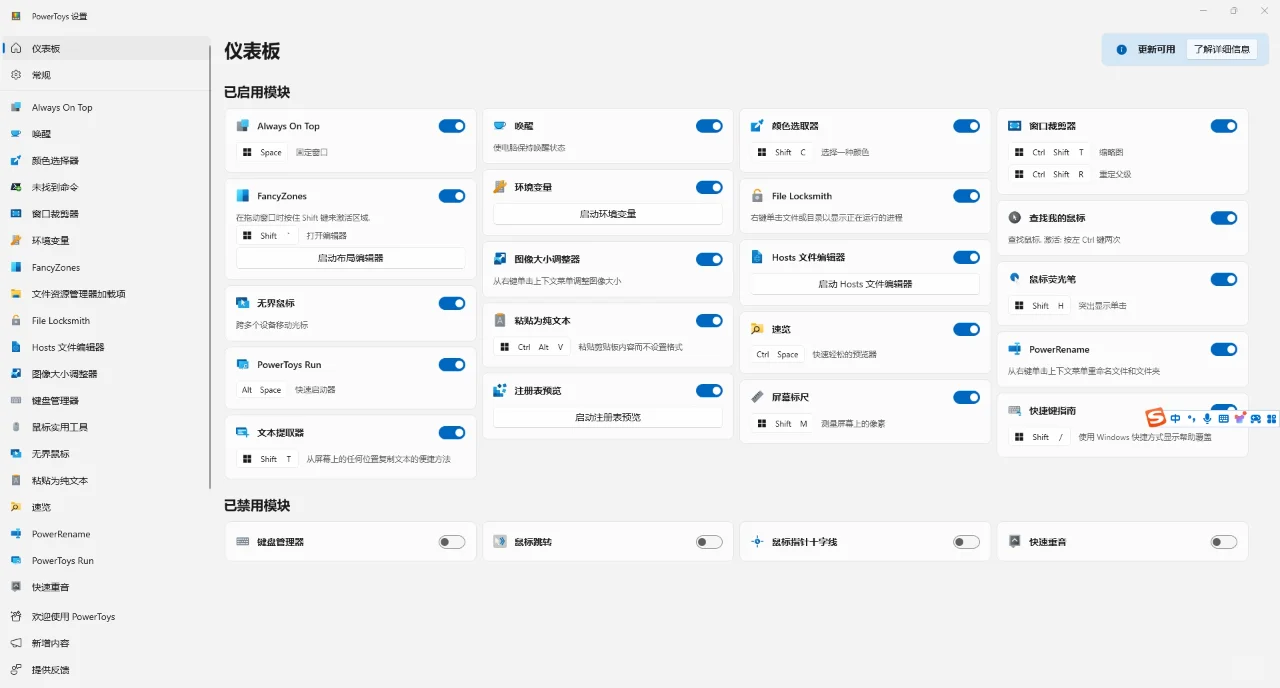Turn off the 粘贴为纯文本 card toggle

click(x=709, y=321)
